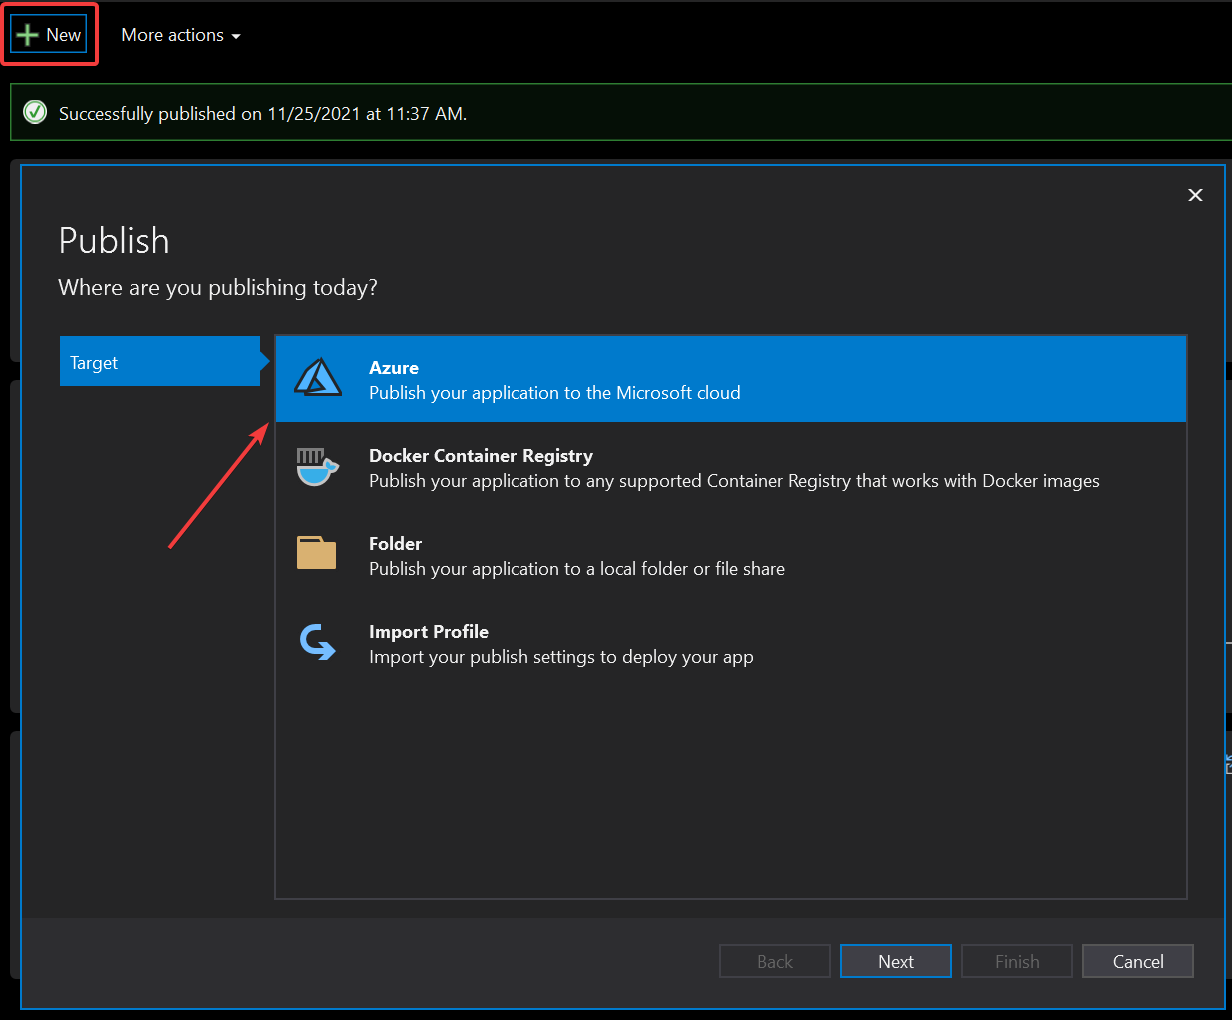Viewport: 1232px width, 1020px height.
Task: Click the Azure cloud icon
Action: coord(318,379)
